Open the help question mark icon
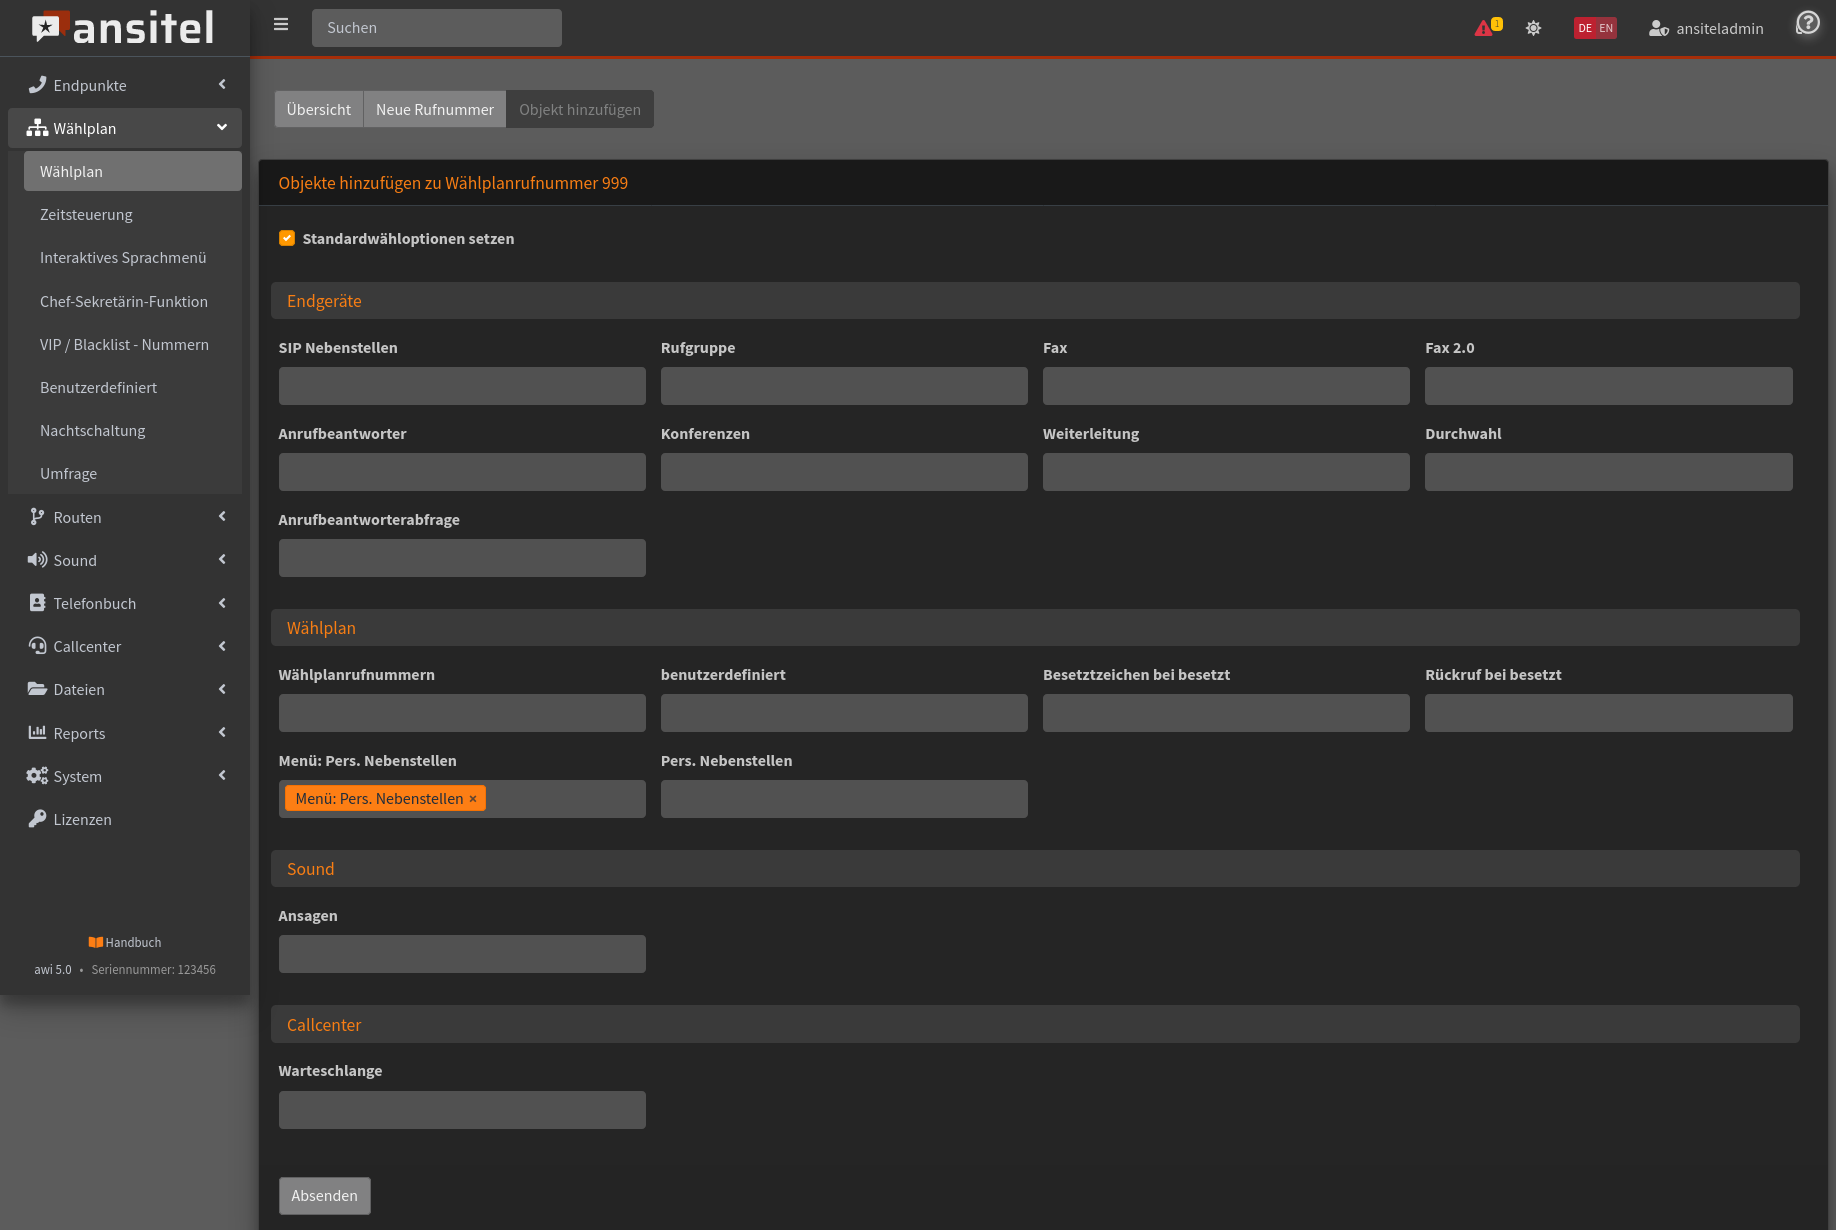Screen dimensions: 1836x1230 point(1807,23)
